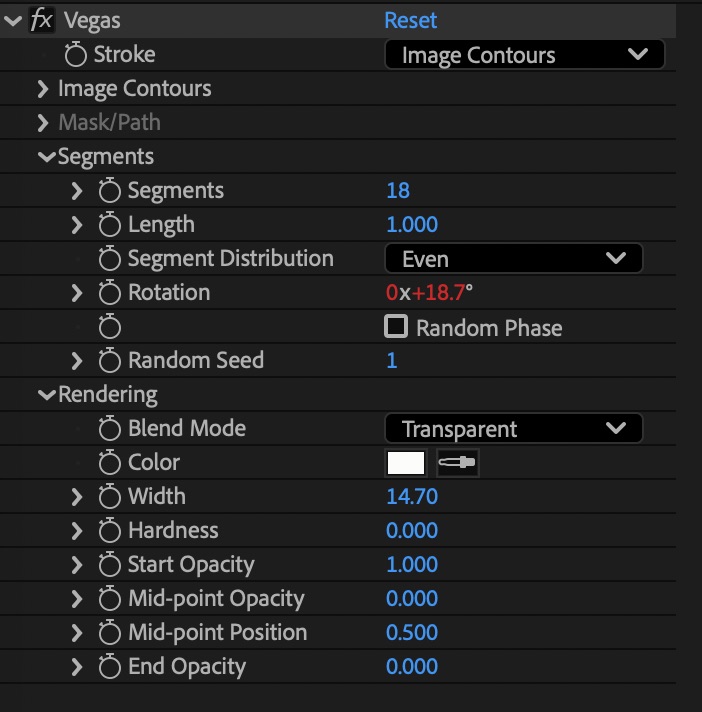The height and width of the screenshot is (712, 702).
Task: Enable keyframing with the Length stopwatch
Action: pyautogui.click(x=110, y=225)
